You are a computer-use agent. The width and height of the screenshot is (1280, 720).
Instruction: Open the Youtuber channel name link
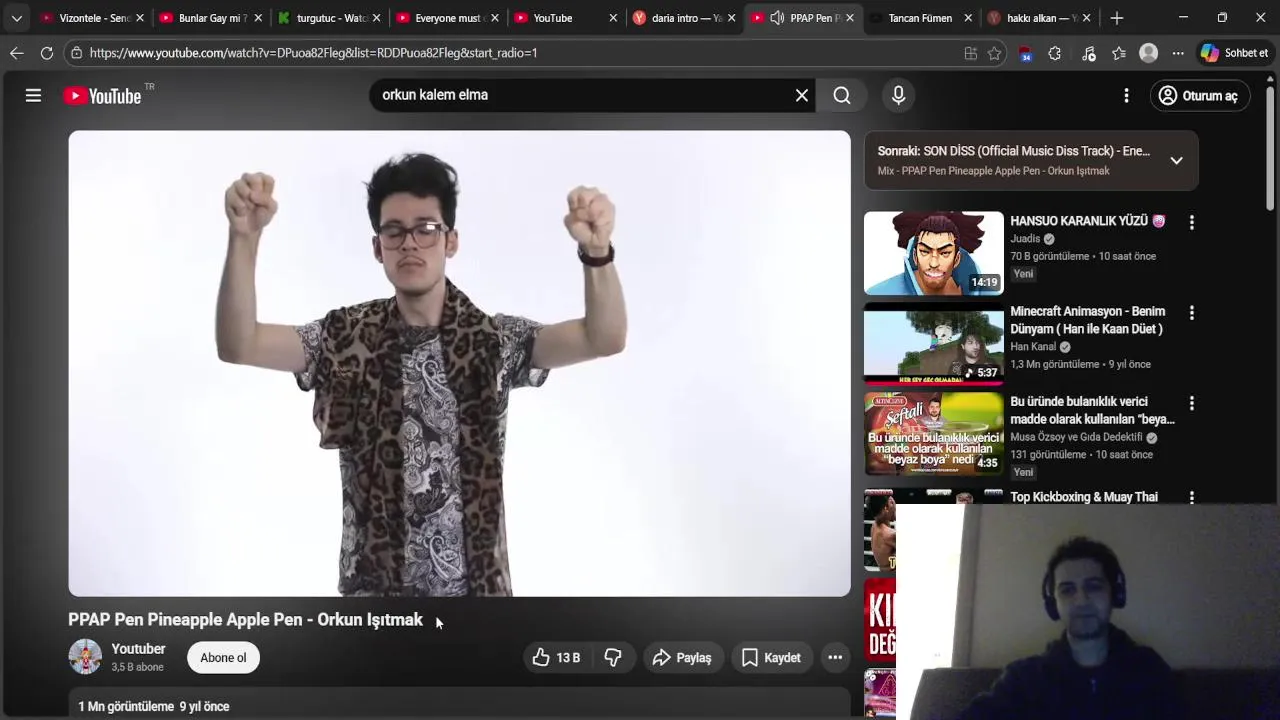(x=138, y=649)
